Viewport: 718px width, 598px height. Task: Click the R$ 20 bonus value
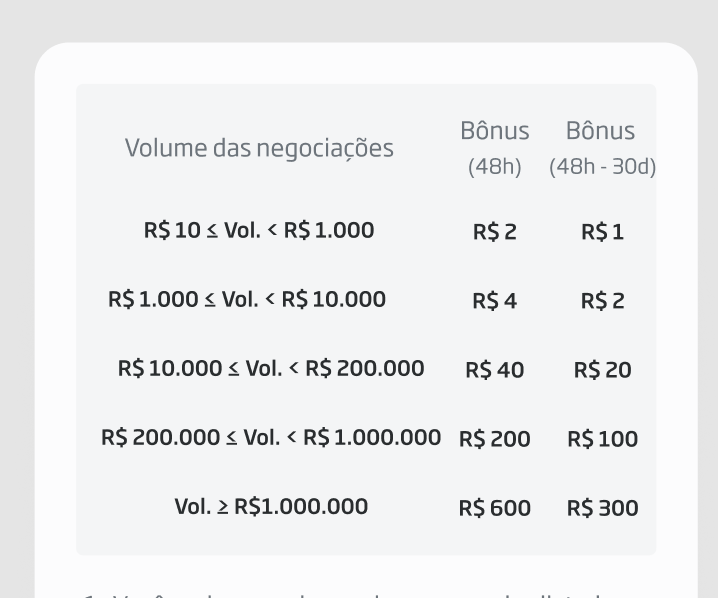tap(602, 370)
